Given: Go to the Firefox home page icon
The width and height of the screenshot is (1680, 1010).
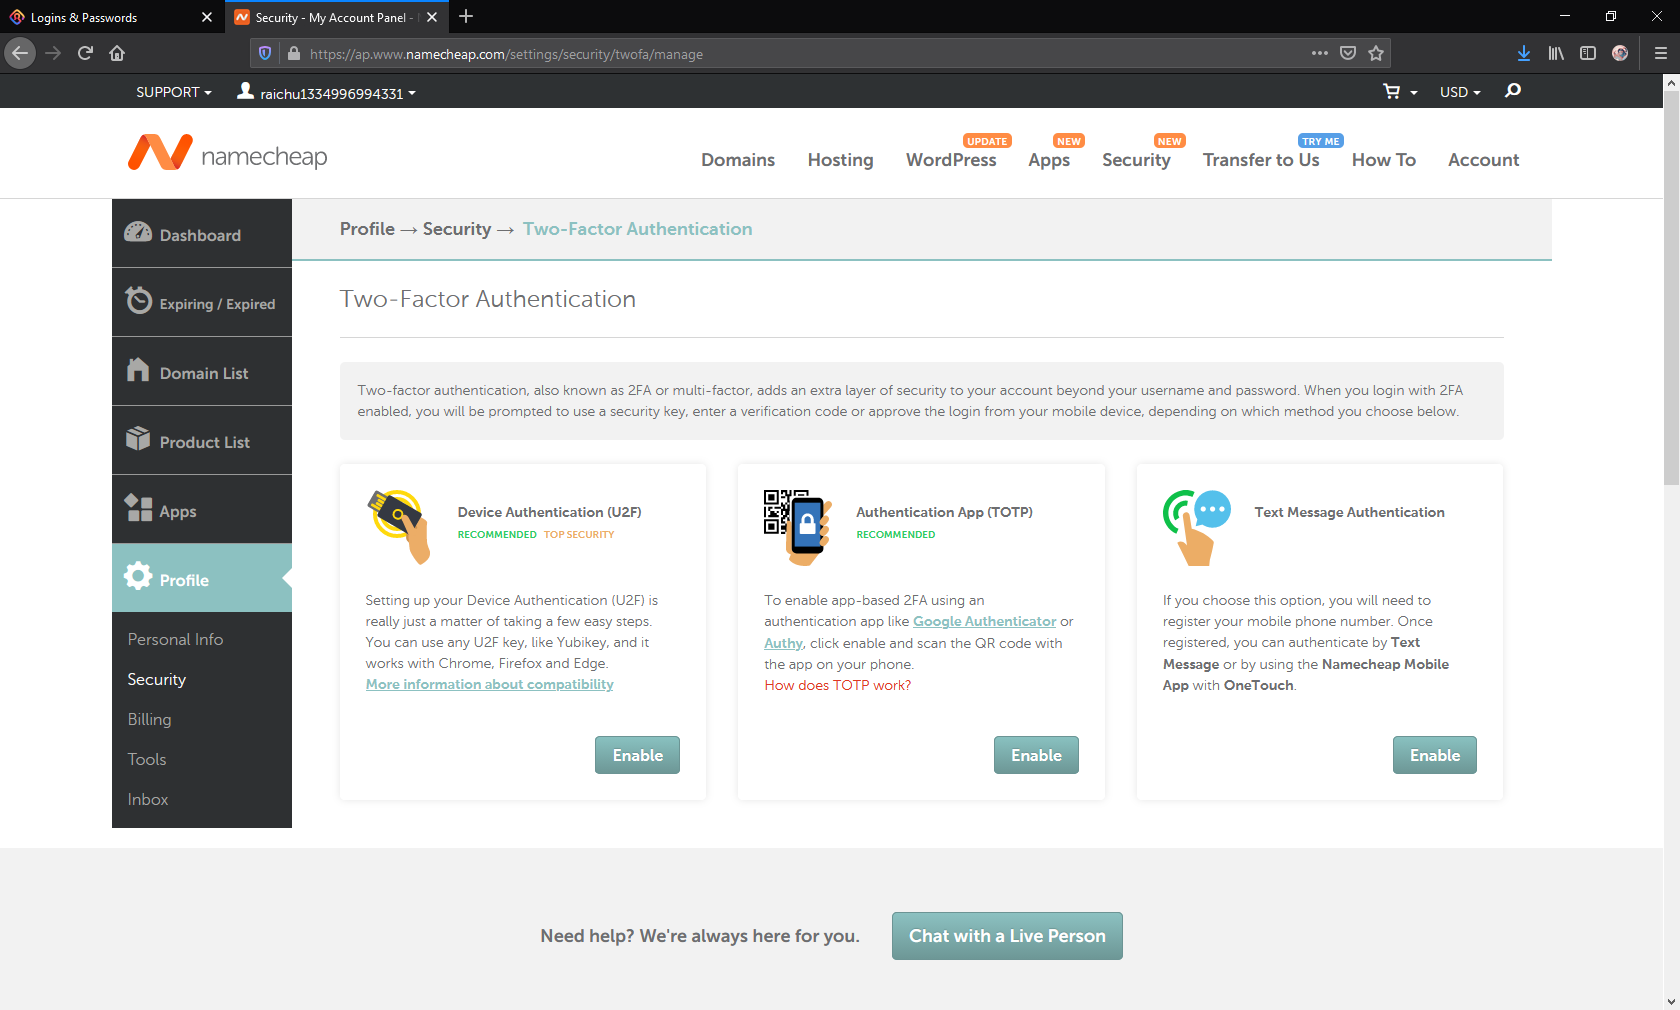Looking at the screenshot, I should (x=117, y=53).
